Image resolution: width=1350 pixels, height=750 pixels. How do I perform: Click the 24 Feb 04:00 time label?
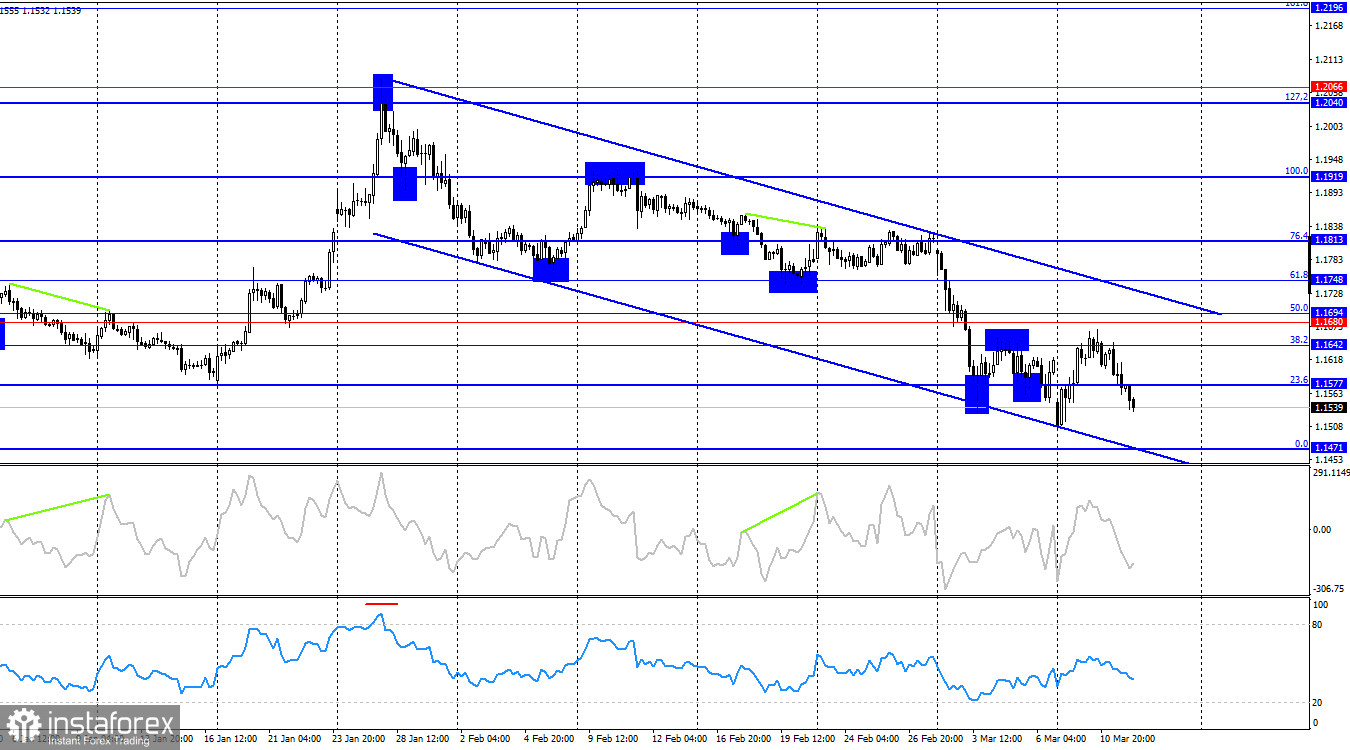point(872,739)
